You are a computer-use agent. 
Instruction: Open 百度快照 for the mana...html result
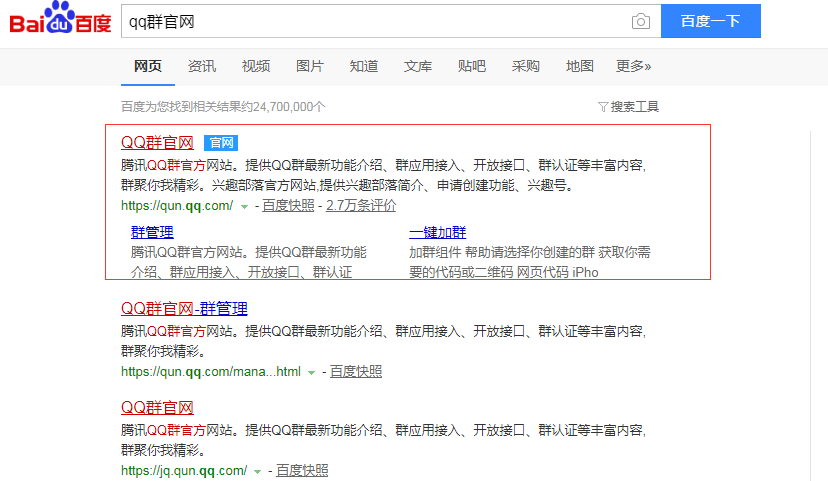[356, 372]
